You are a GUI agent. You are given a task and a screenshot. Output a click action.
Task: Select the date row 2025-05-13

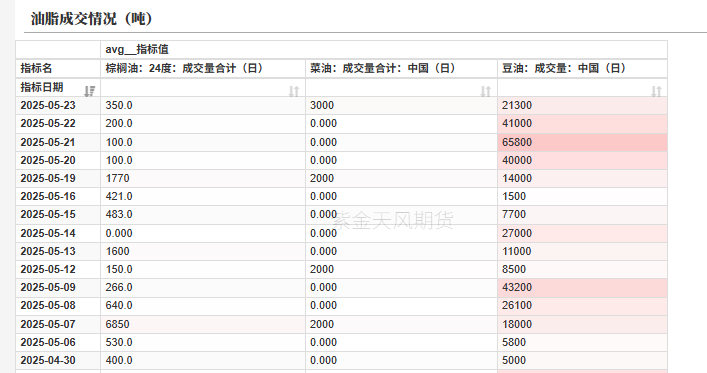(58, 252)
